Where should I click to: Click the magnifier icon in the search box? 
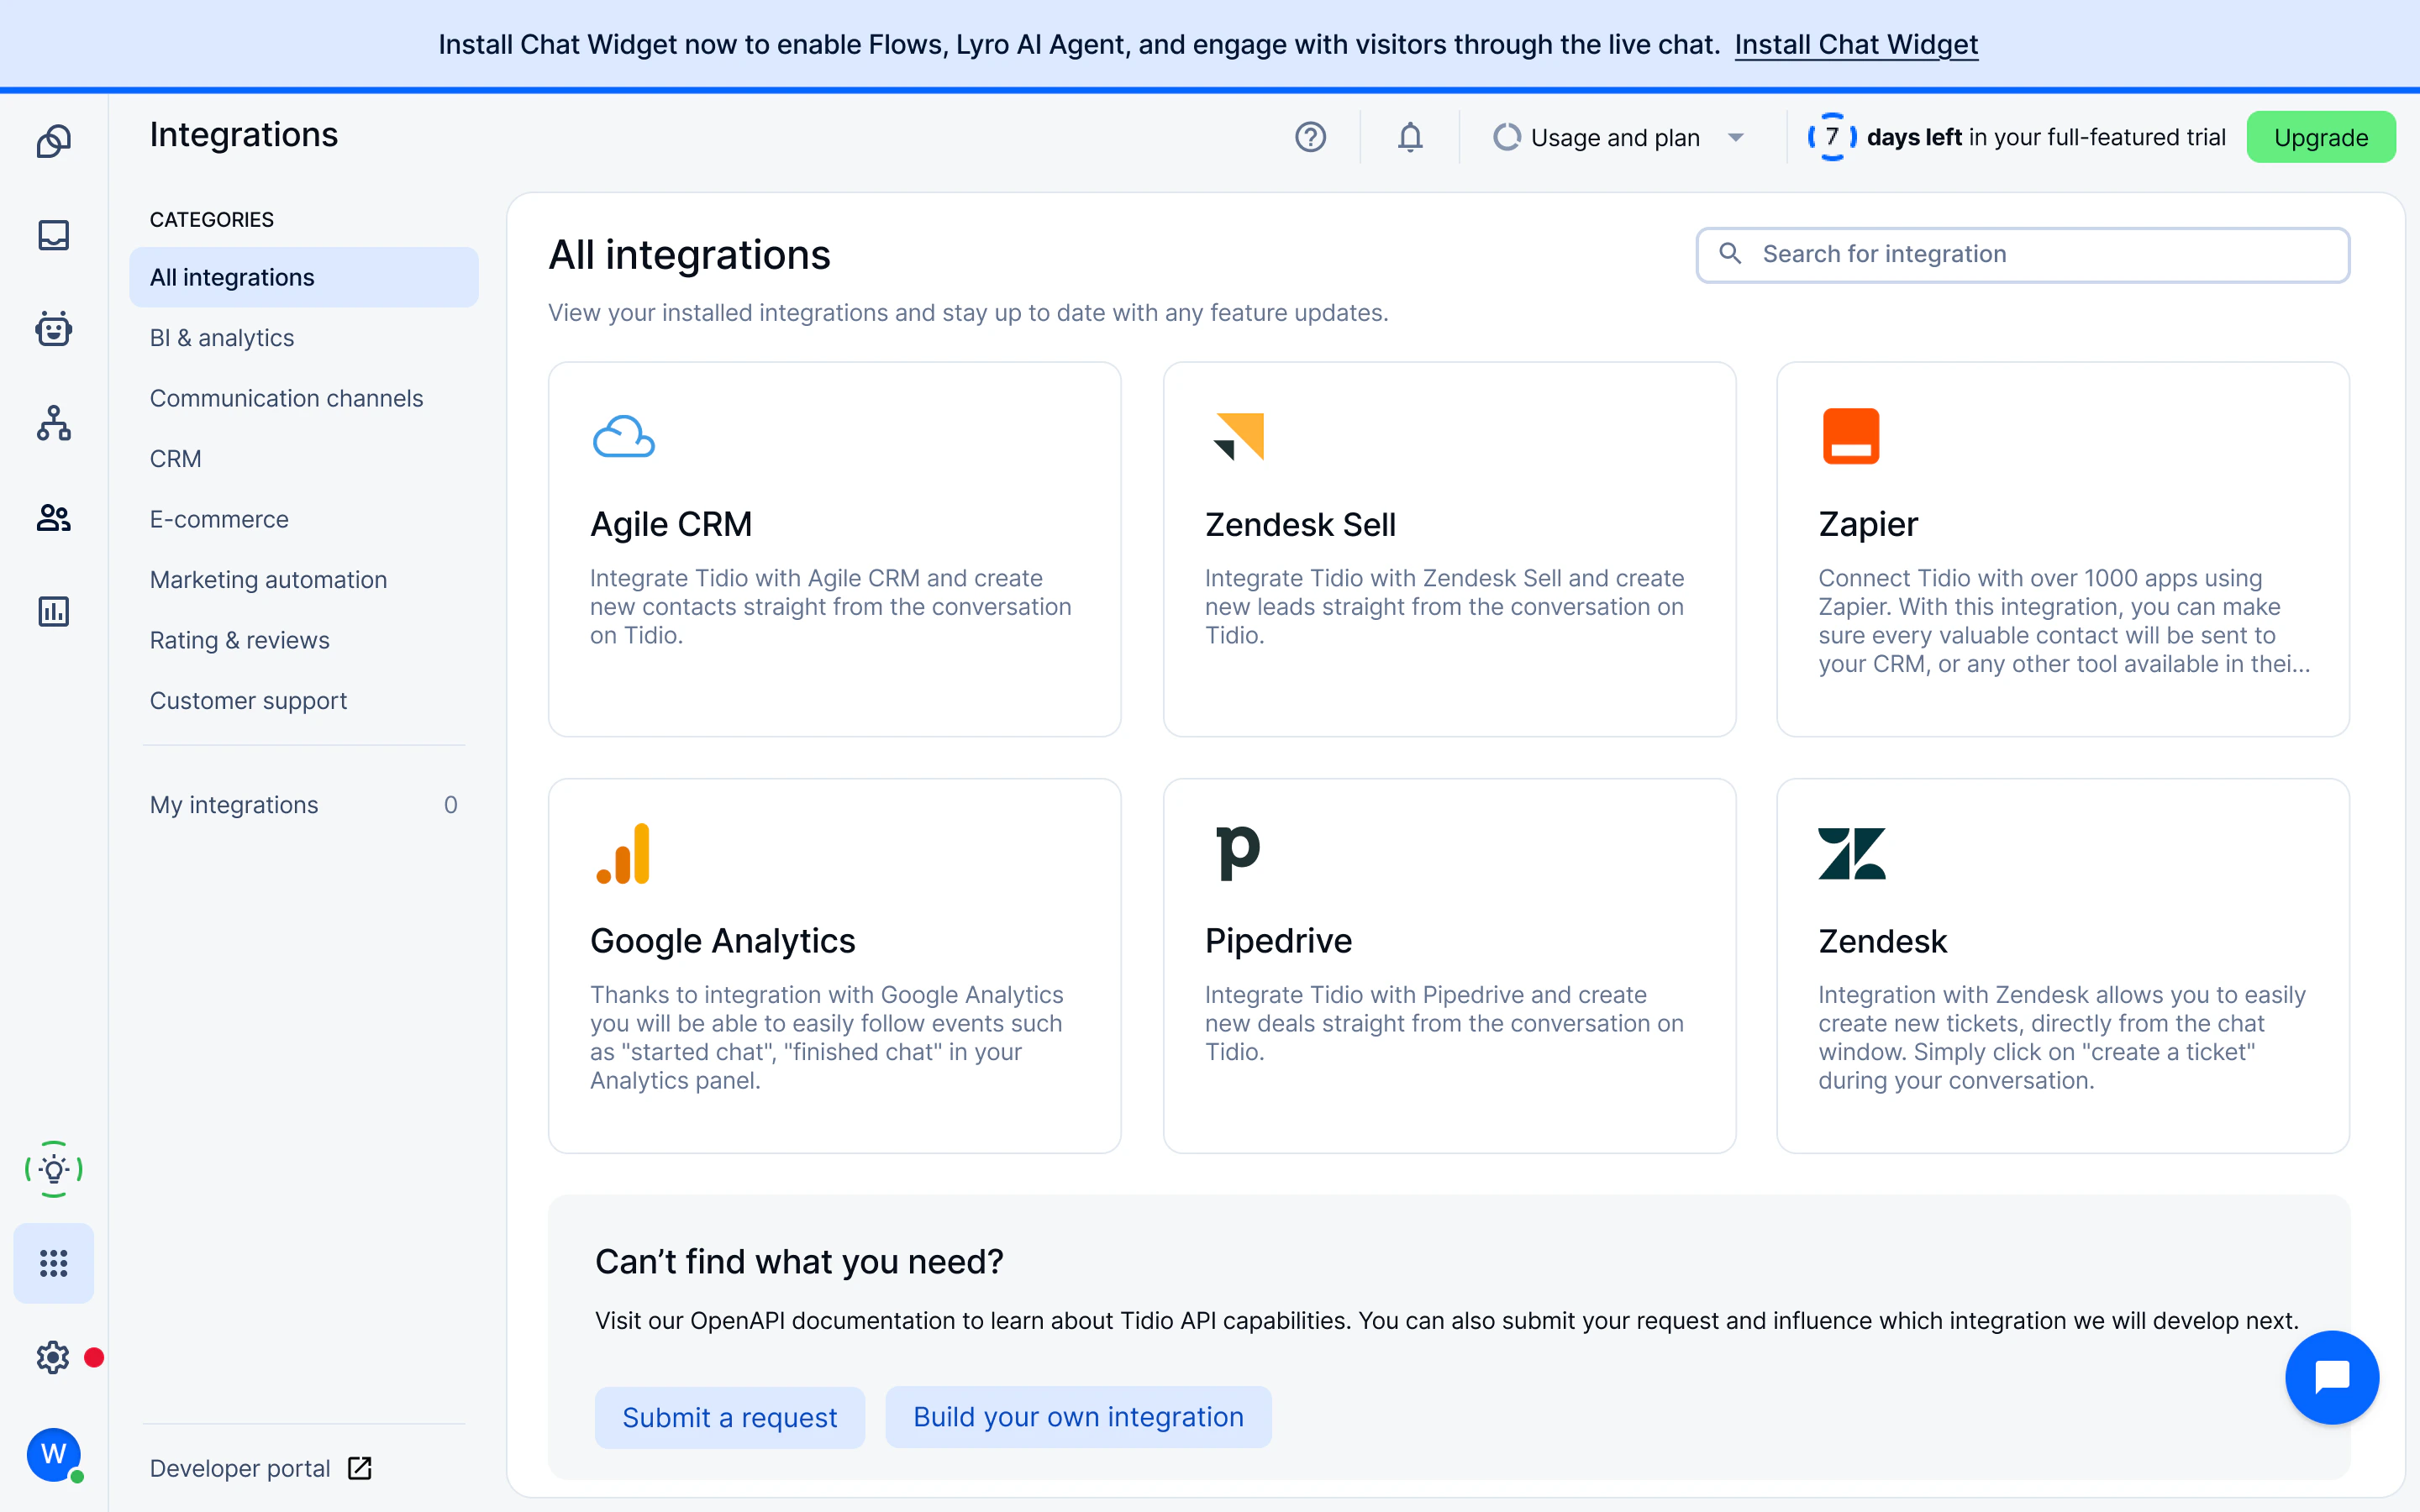[1730, 254]
